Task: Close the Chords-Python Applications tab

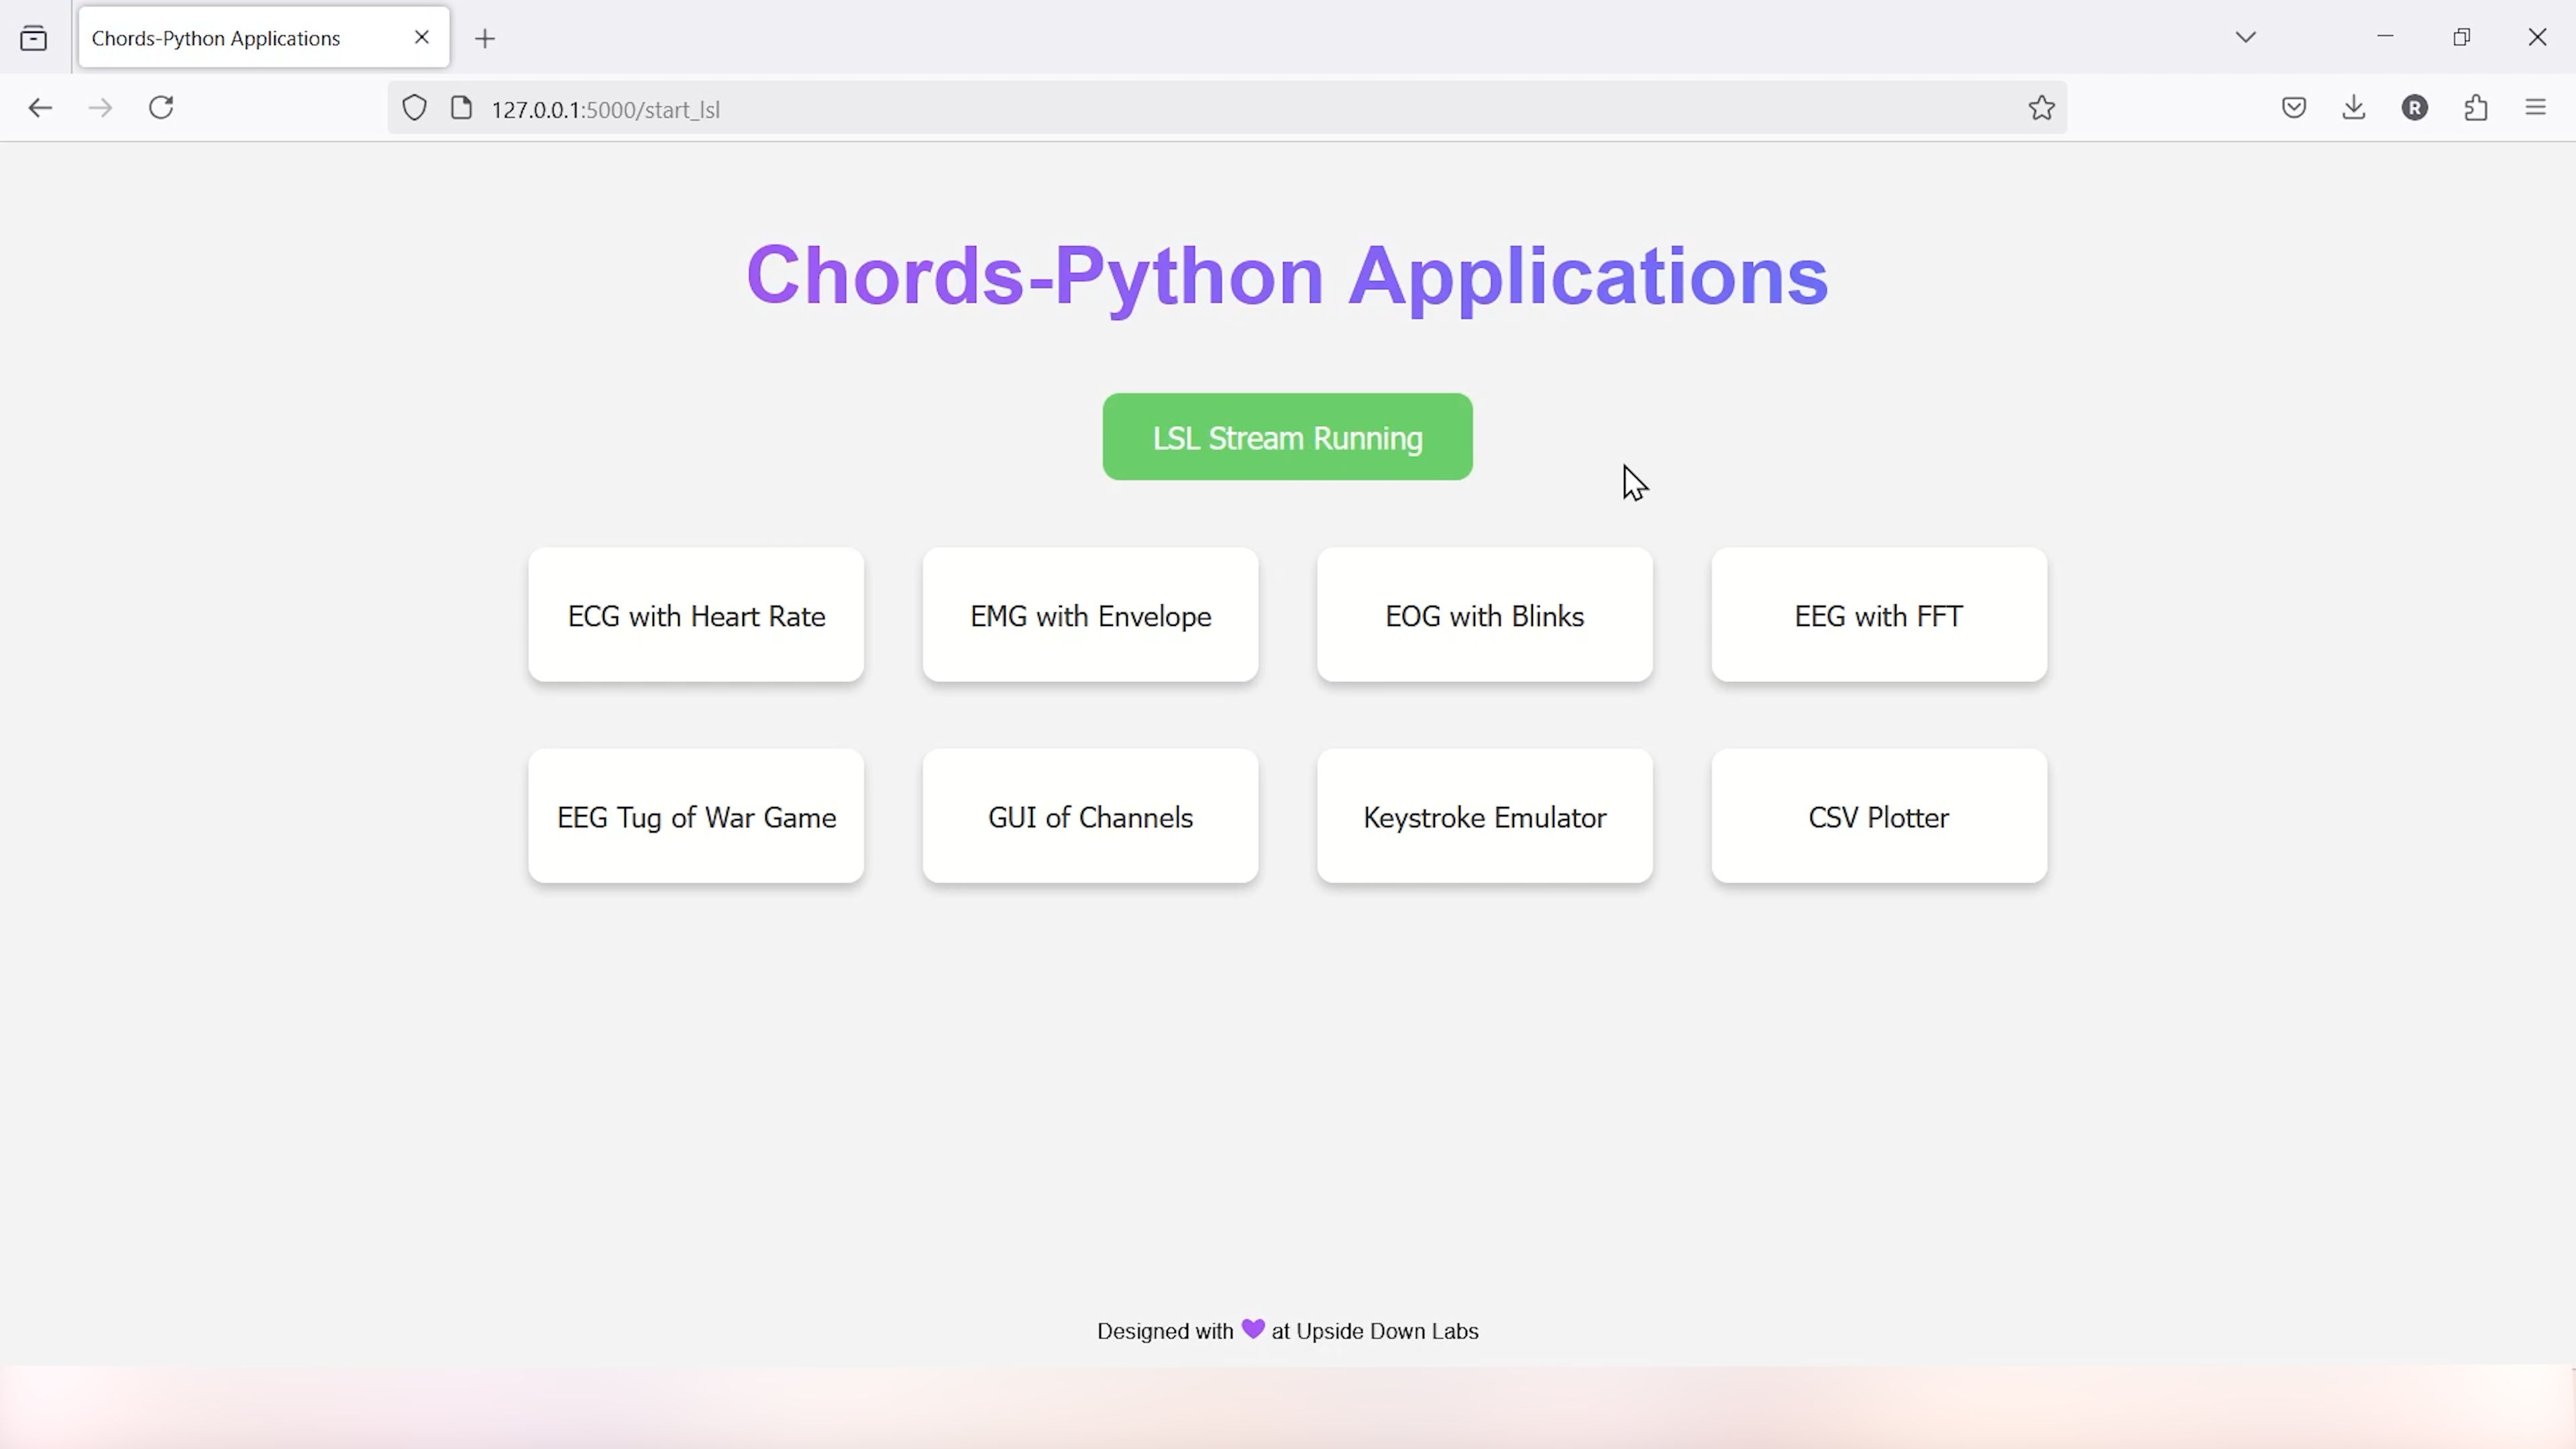Action: coord(422,38)
